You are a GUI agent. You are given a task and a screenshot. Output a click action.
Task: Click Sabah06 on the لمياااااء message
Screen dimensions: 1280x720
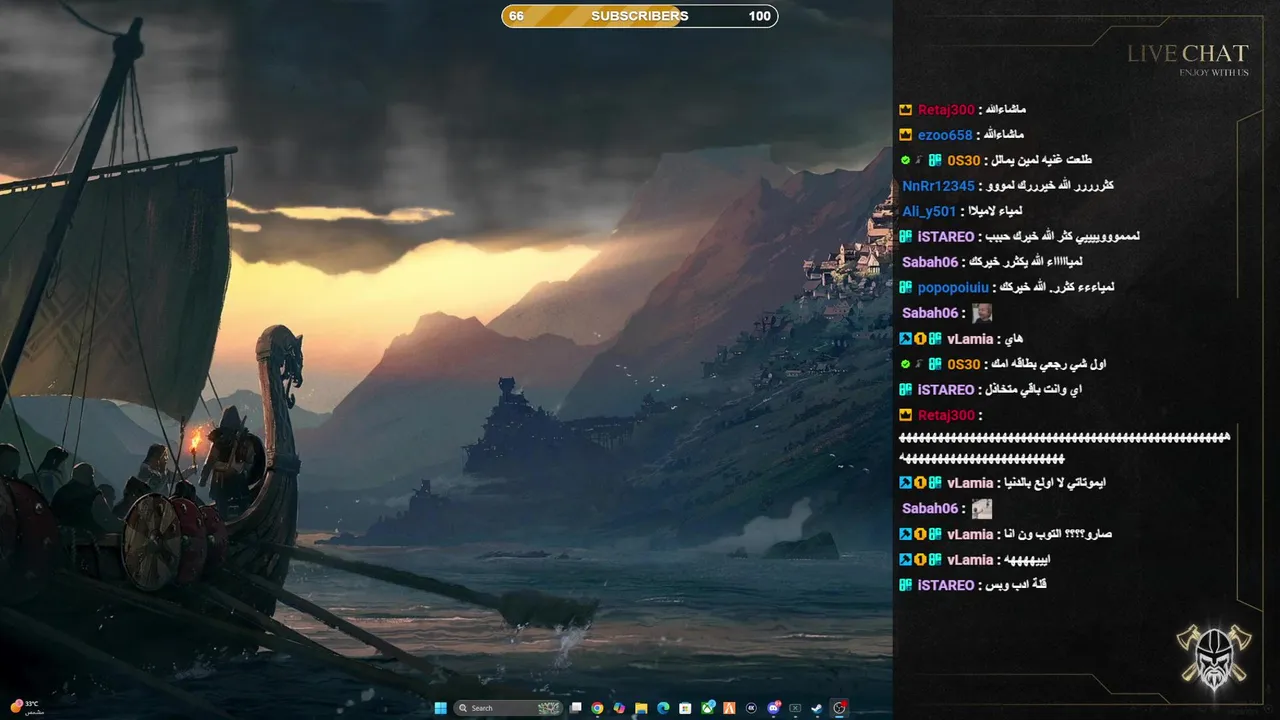[930, 262]
